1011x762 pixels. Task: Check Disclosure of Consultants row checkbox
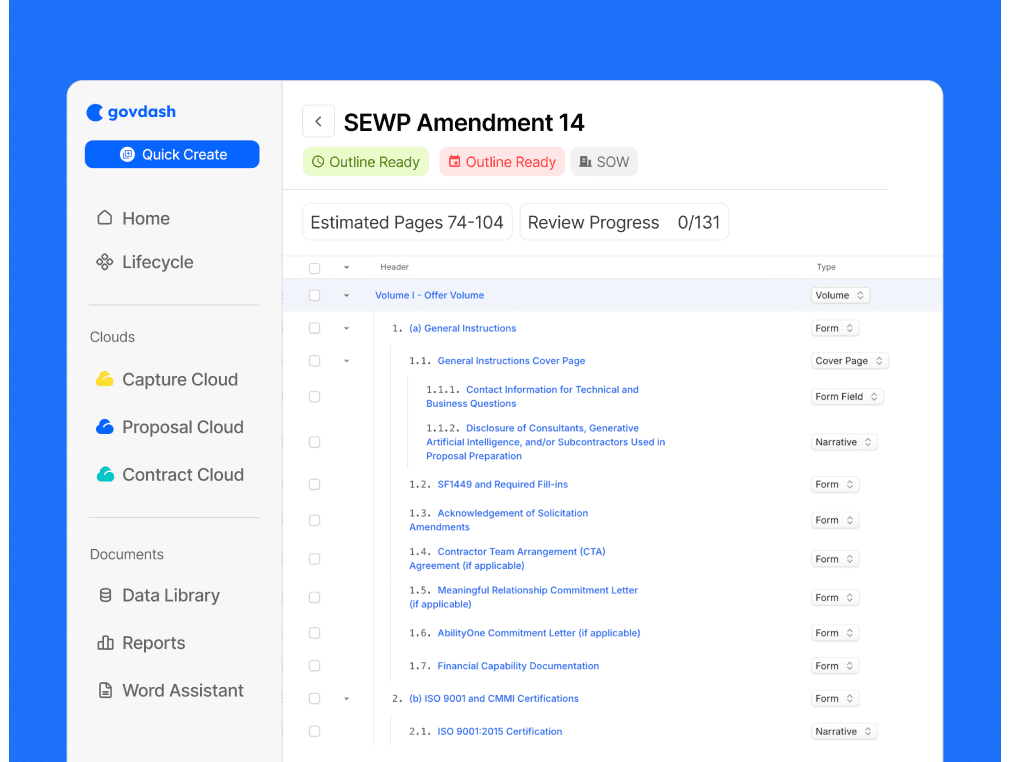315,442
